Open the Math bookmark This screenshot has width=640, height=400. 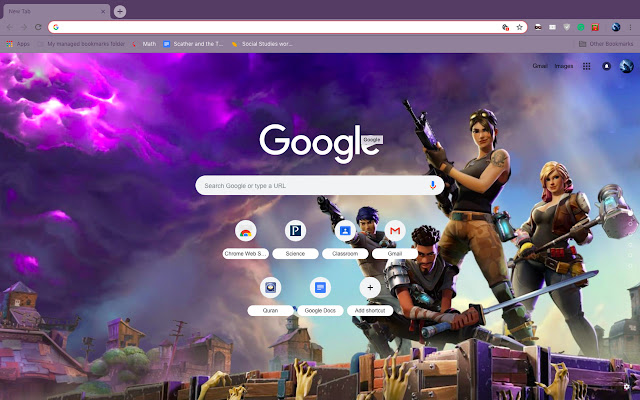144,44
